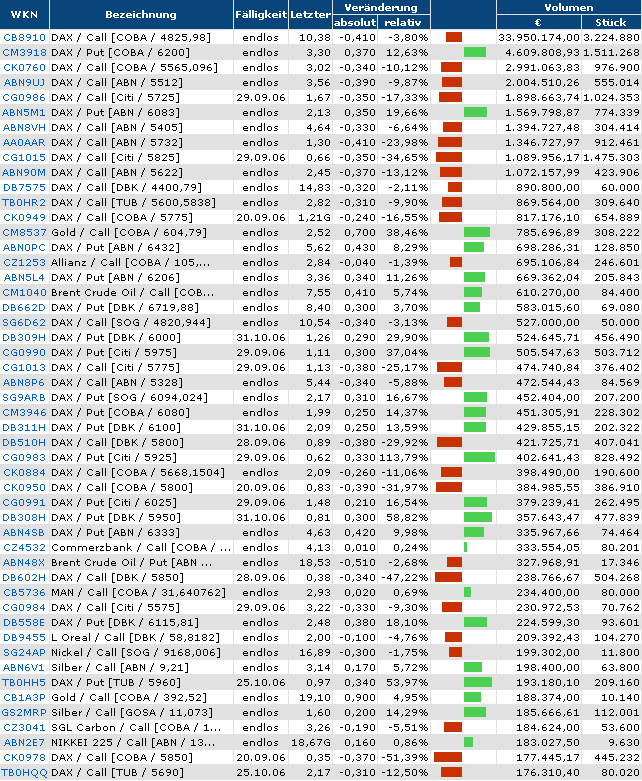642x781 pixels.
Task: Click last price 18,67G for NIKKEI 225
Action: pyautogui.click(x=311, y=742)
